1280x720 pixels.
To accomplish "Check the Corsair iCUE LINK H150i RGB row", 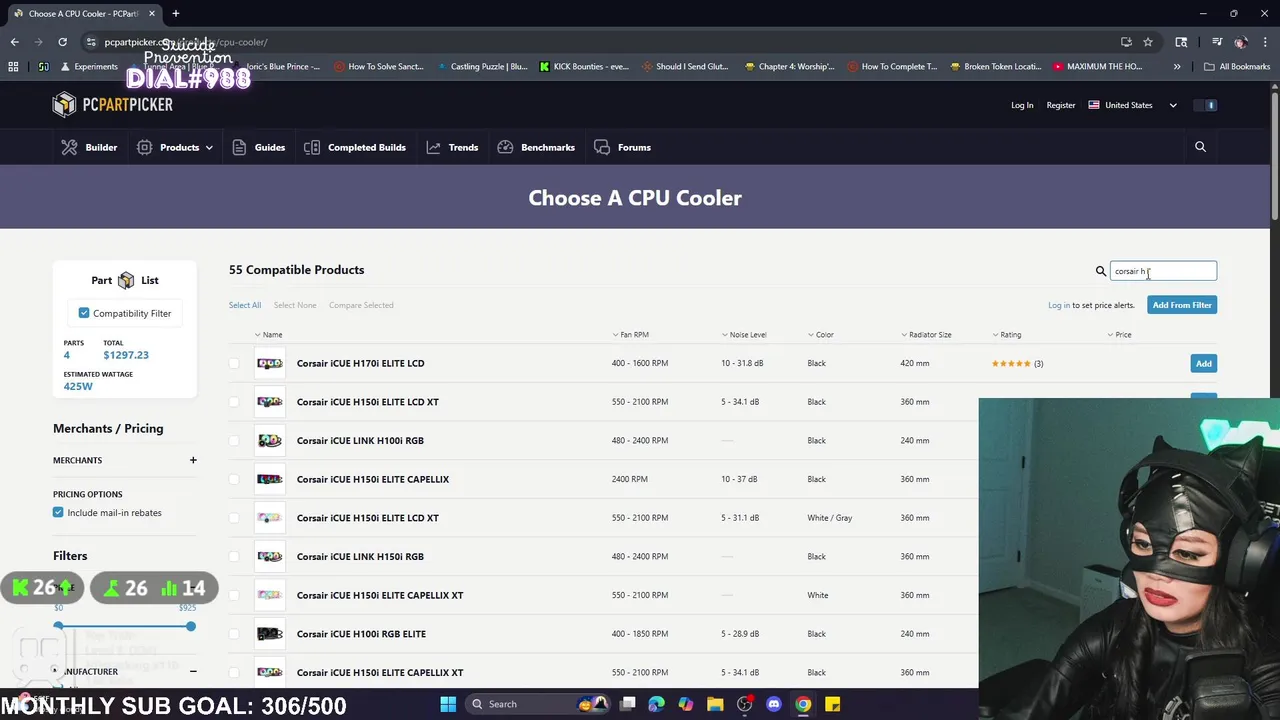I will click(234, 556).
